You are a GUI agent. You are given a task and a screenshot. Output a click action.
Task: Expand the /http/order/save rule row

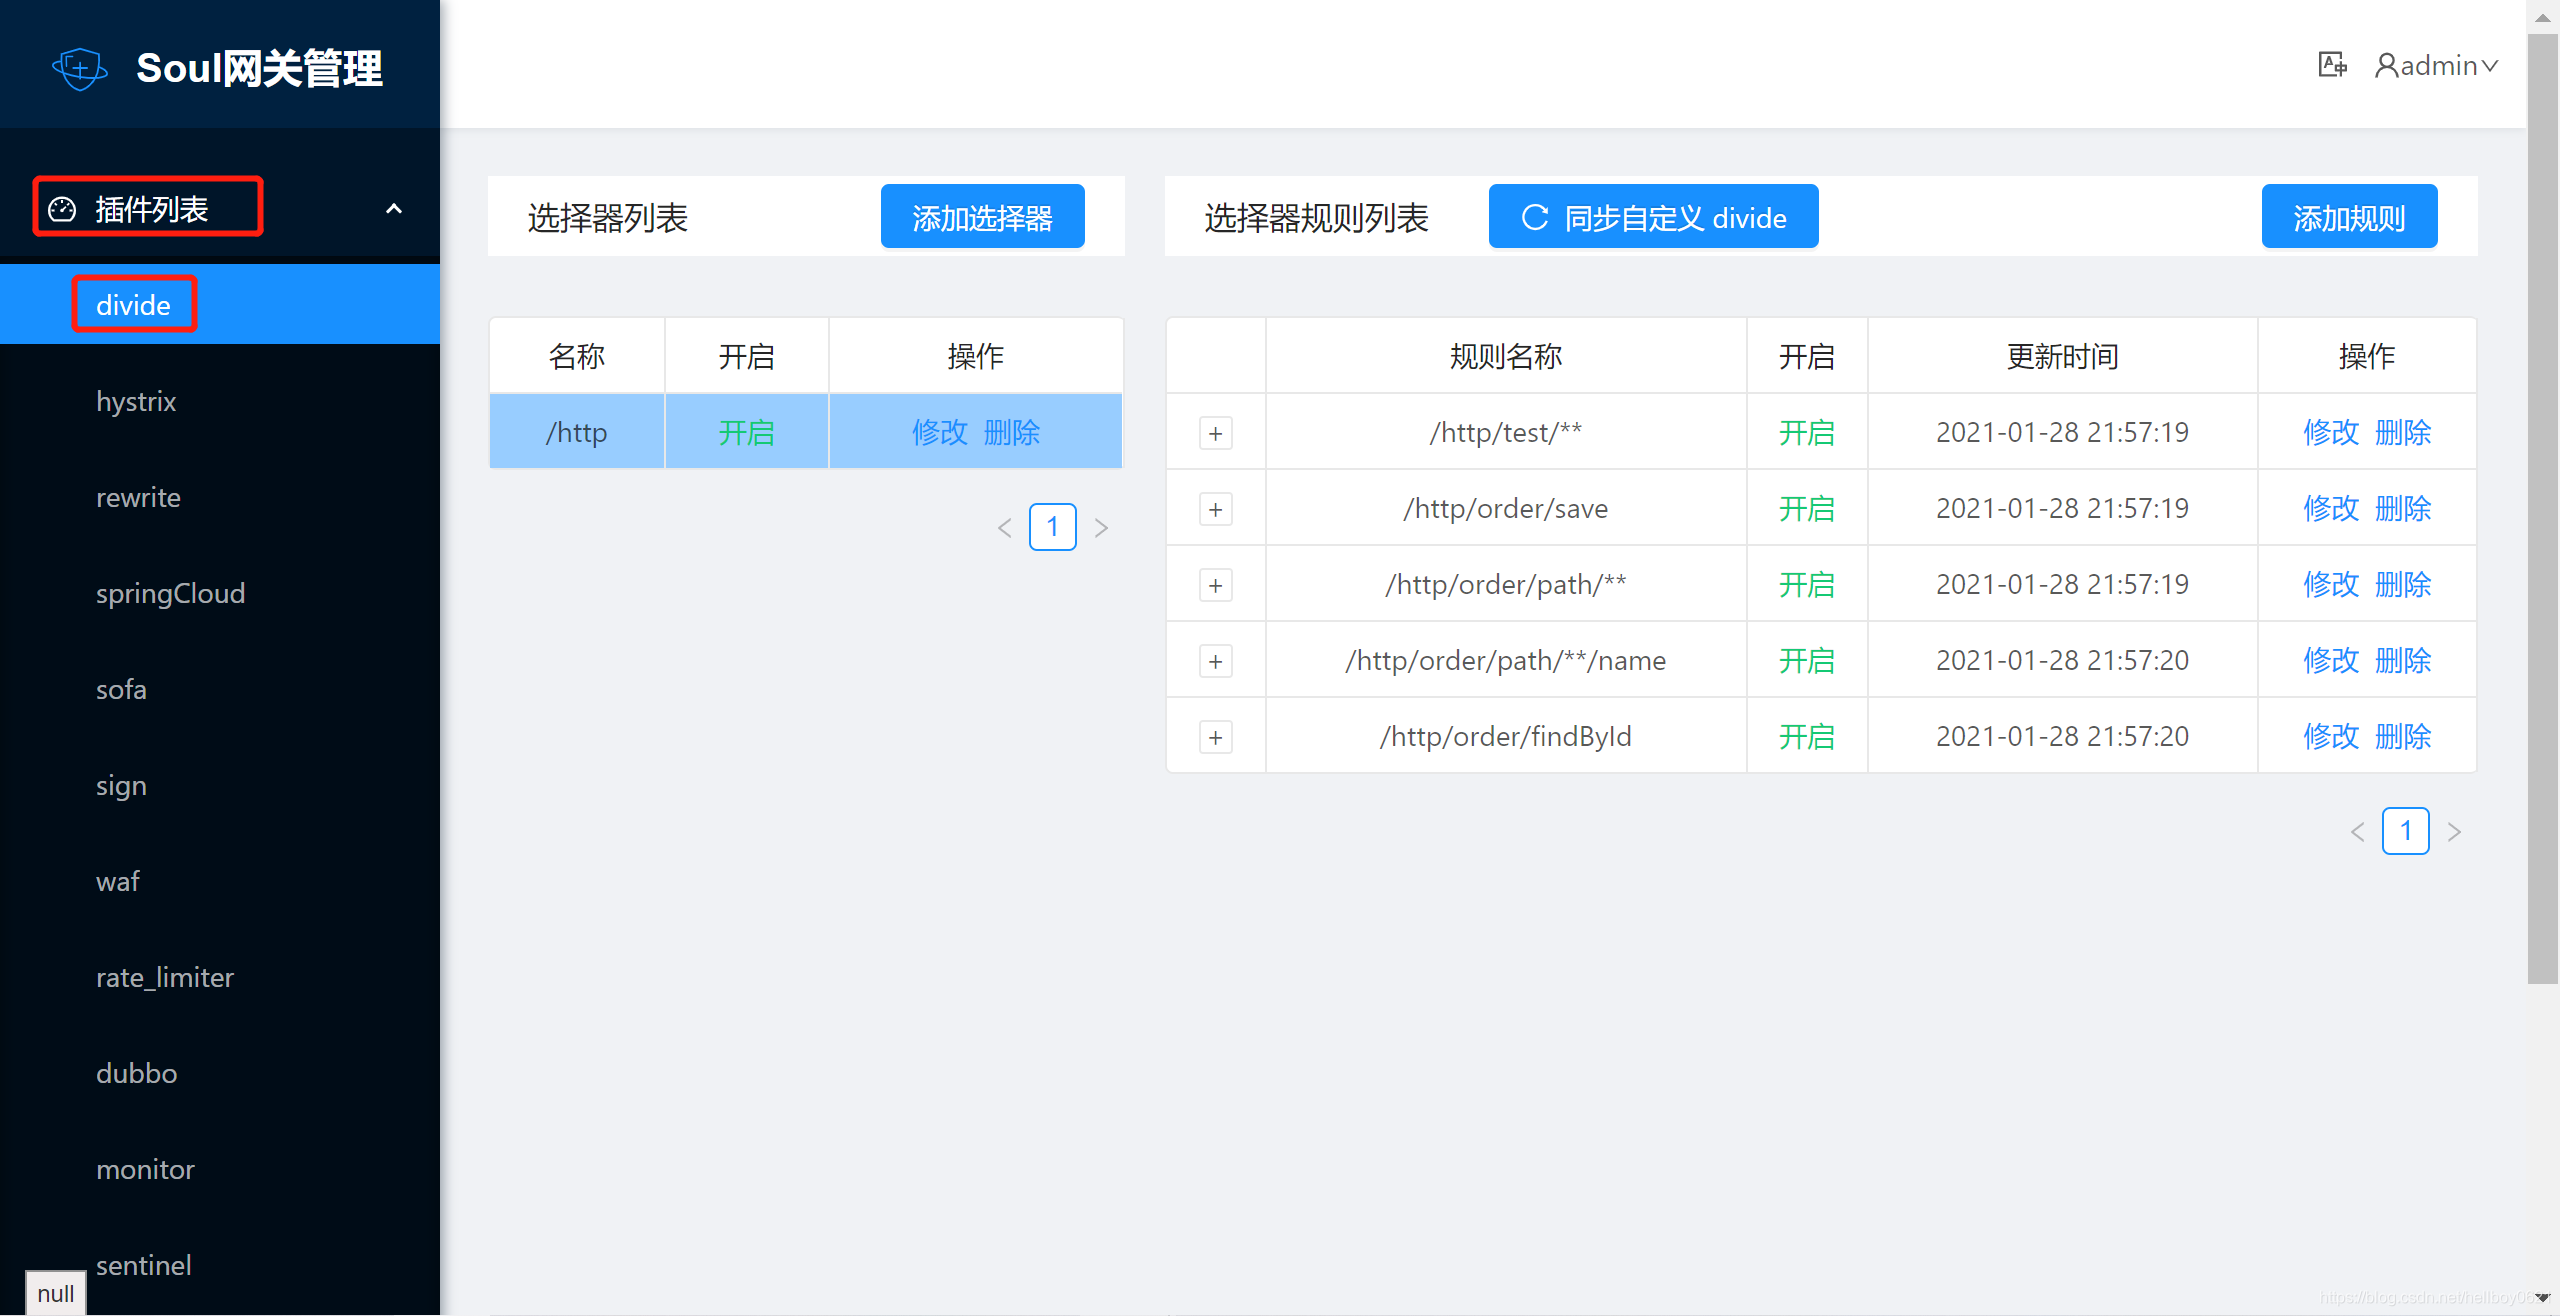tap(1215, 509)
